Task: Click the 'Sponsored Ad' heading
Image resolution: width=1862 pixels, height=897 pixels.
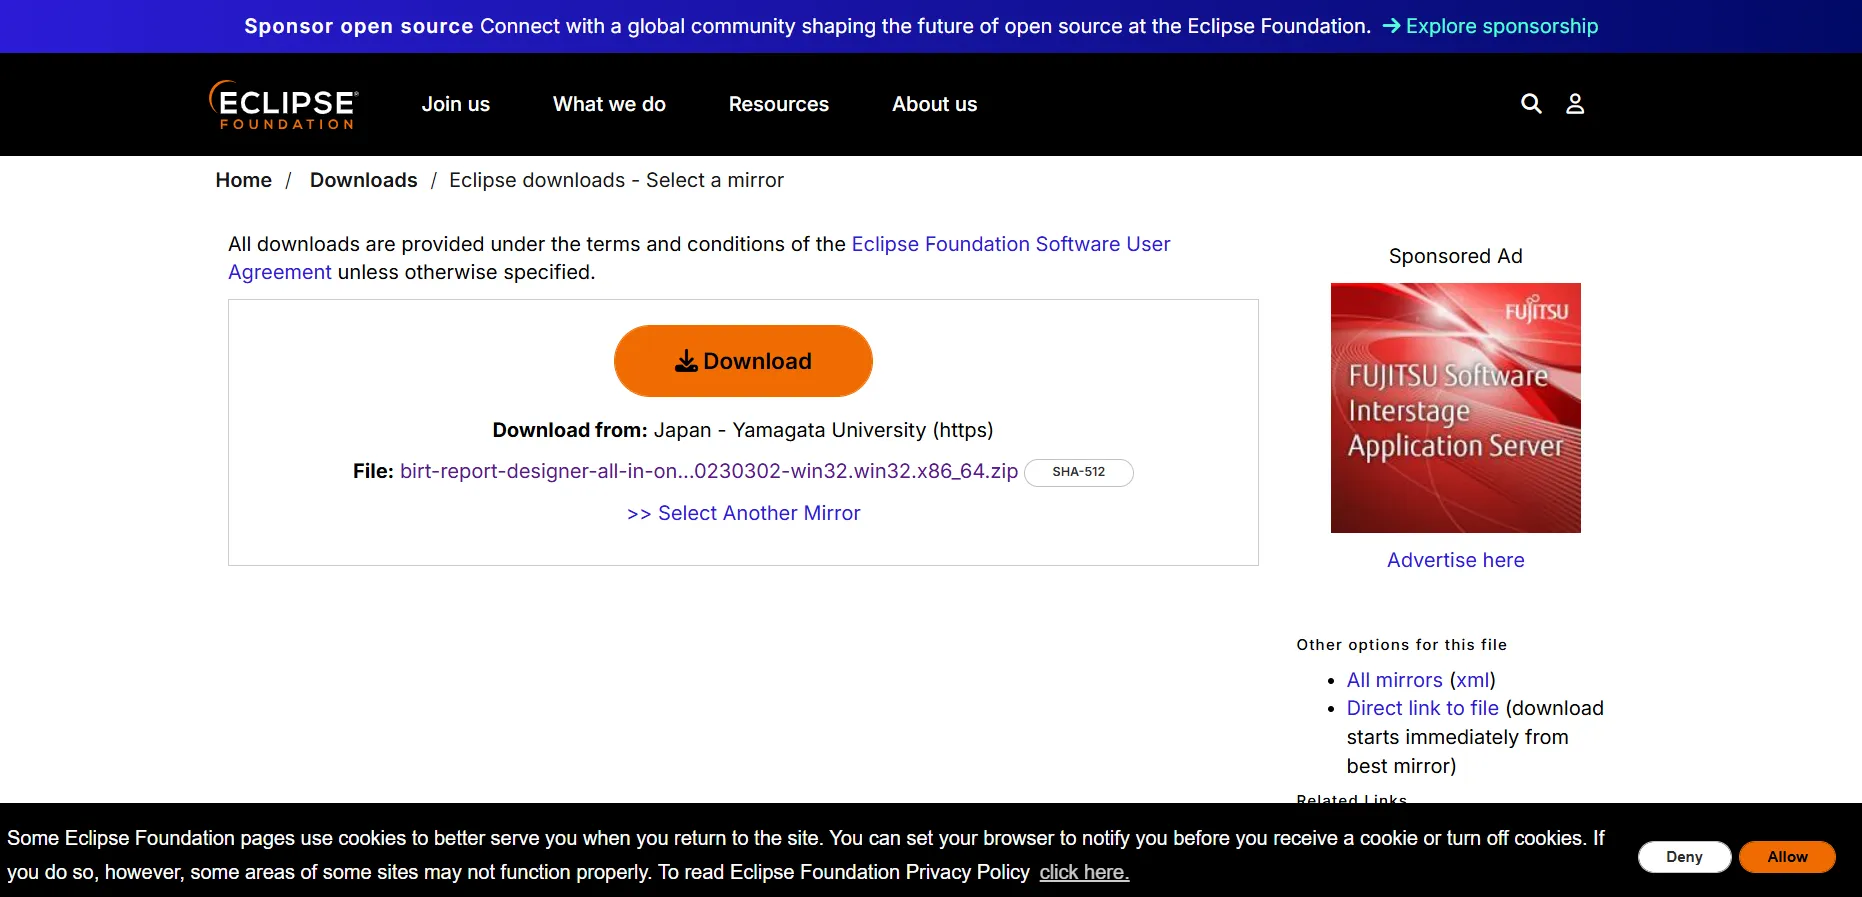Action: (x=1456, y=256)
